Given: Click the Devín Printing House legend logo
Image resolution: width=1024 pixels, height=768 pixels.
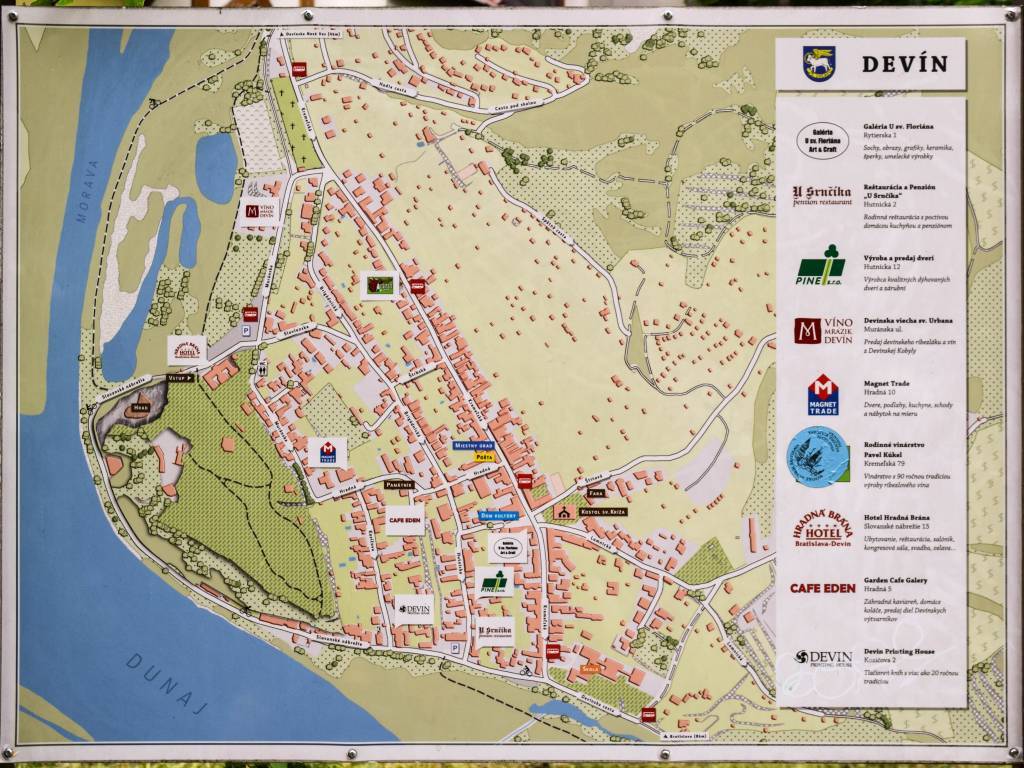Looking at the screenshot, I should [822, 657].
